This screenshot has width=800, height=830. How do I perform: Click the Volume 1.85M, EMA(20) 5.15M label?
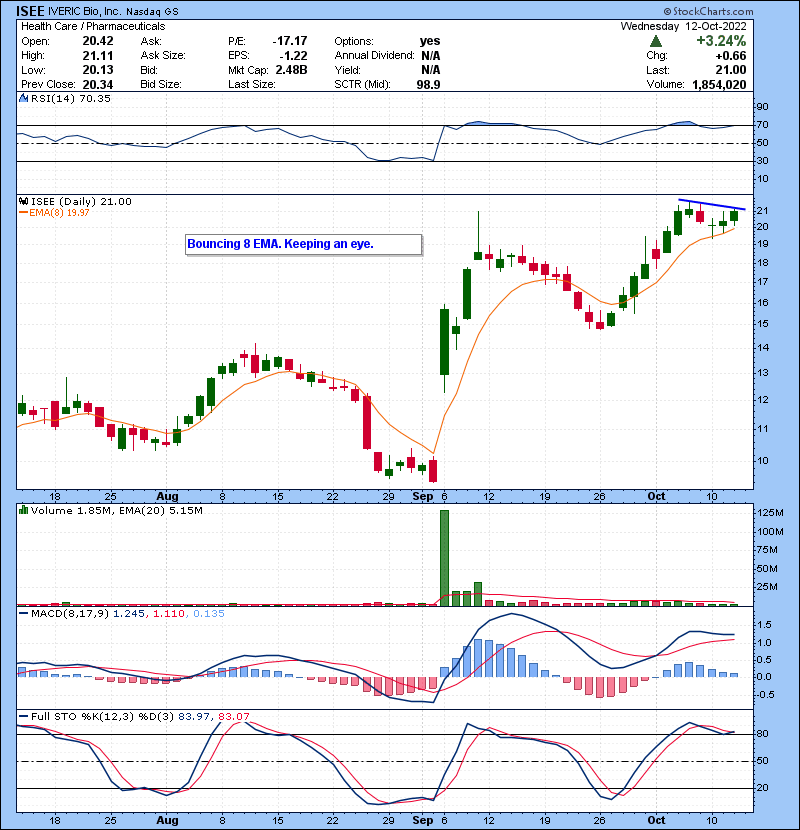pos(116,510)
